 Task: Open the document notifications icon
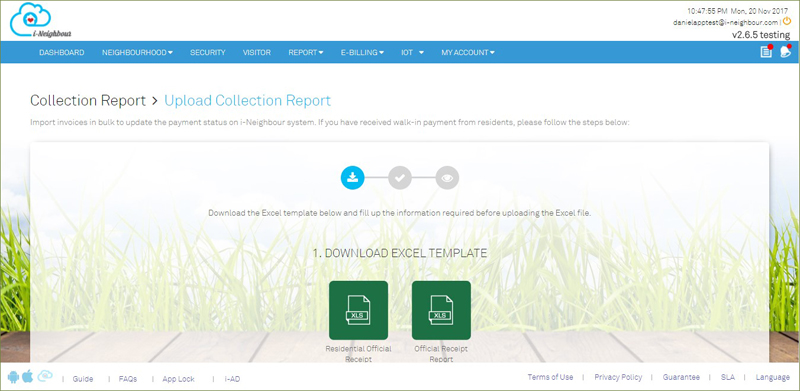(766, 51)
